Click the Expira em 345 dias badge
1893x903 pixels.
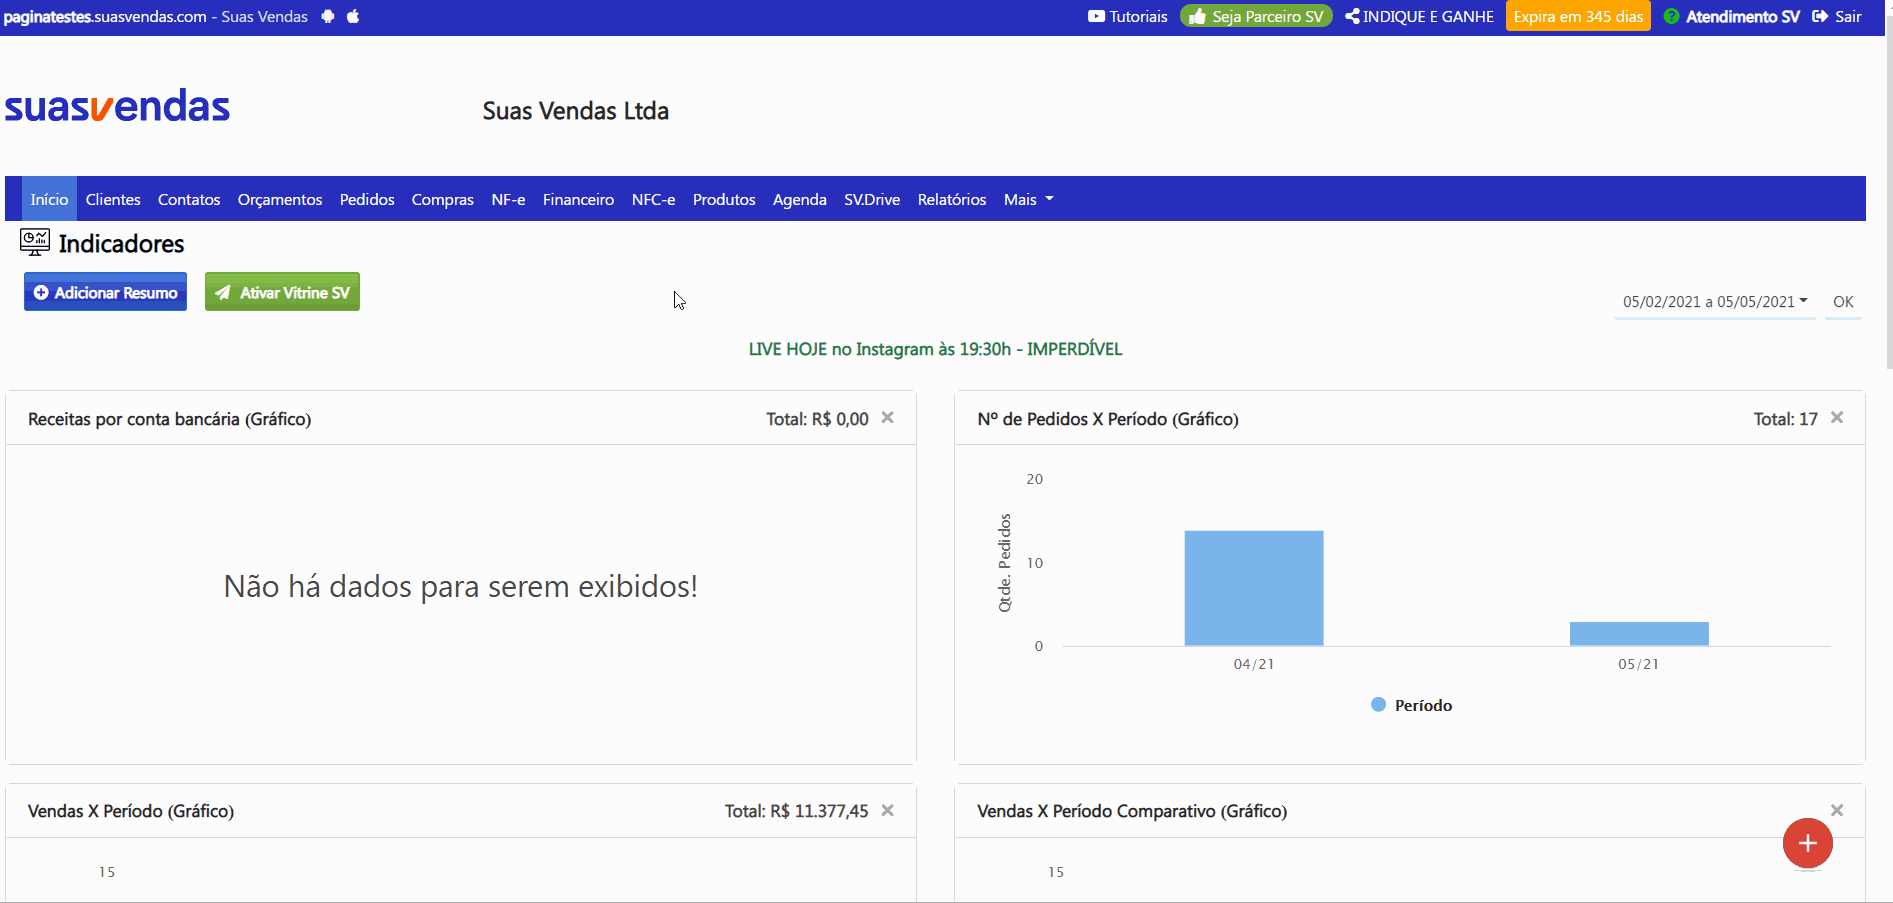pyautogui.click(x=1578, y=16)
